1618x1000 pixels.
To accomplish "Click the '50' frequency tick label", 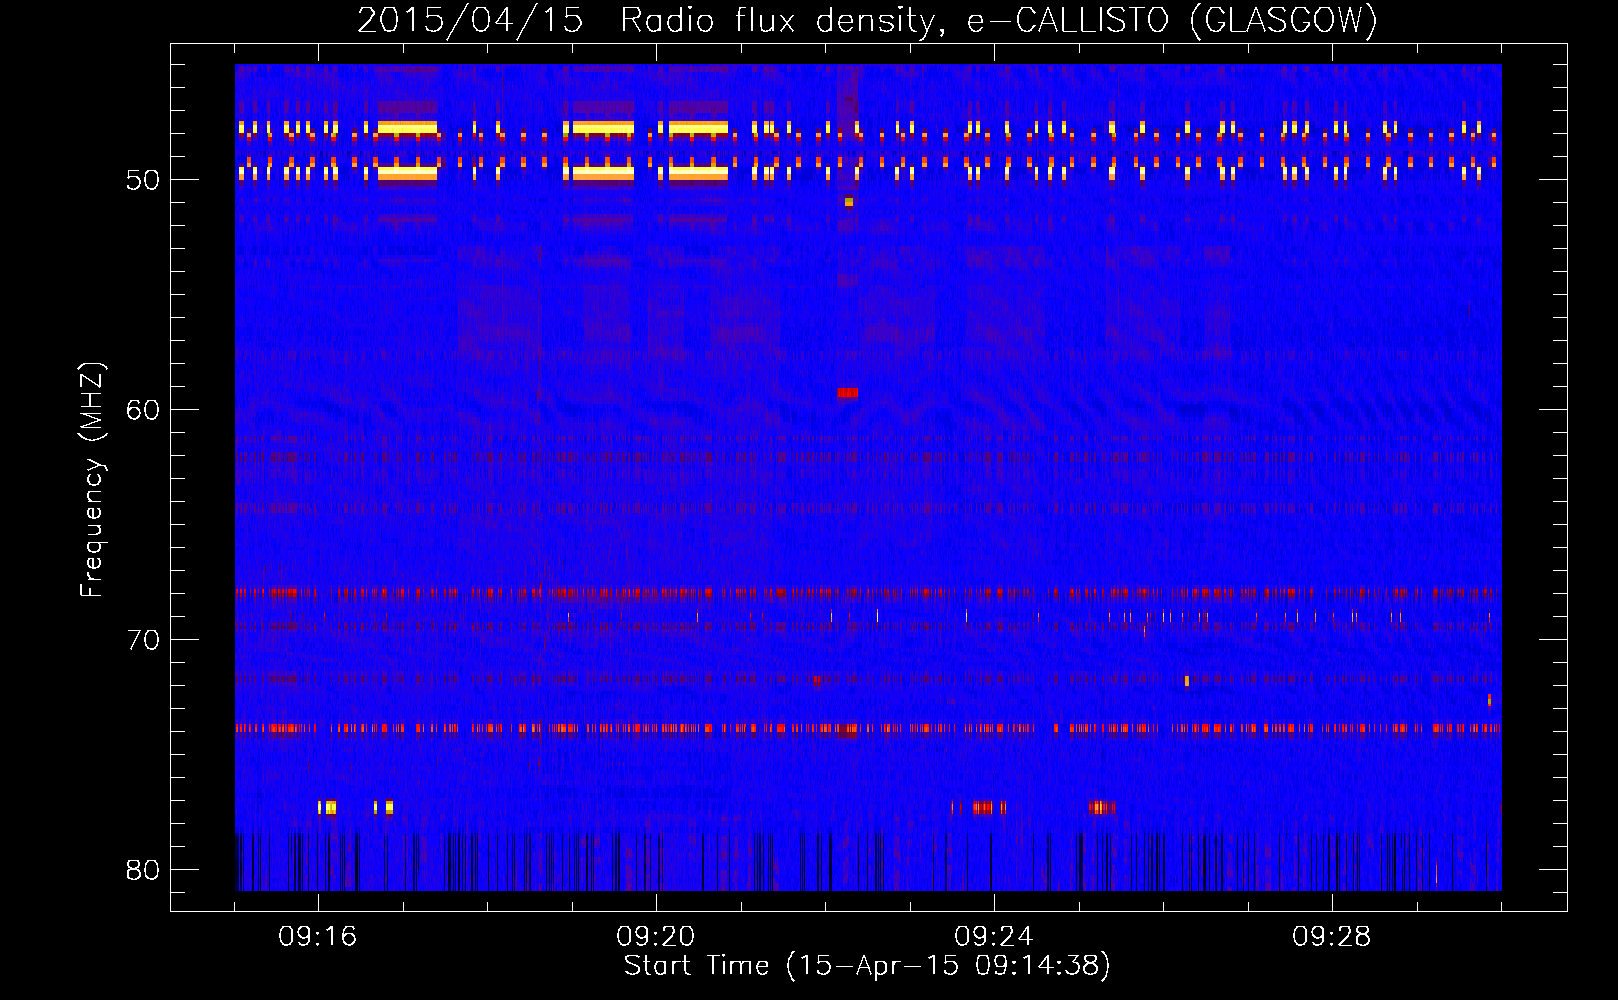I will pos(143,180).
